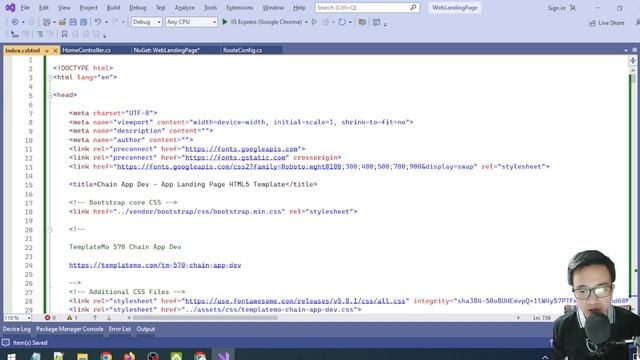Open the Debug menu
Viewport: 640px width, 360px height.
pos(138,8)
